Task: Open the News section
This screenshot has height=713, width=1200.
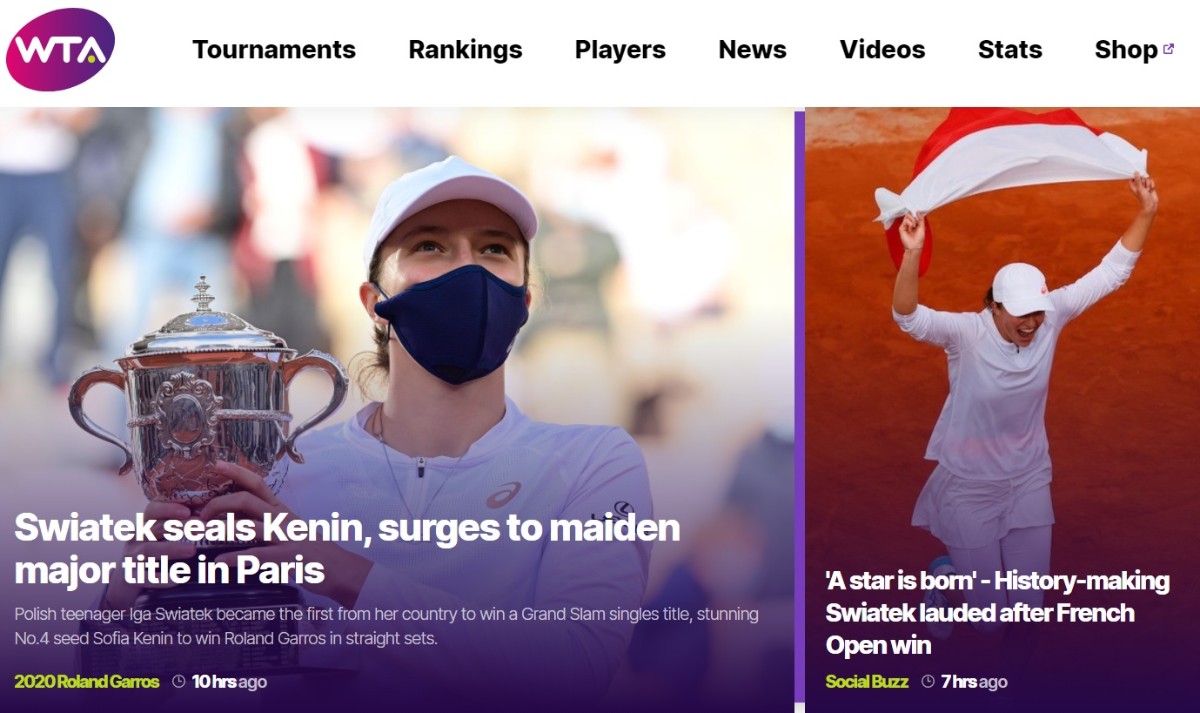Action: (753, 50)
